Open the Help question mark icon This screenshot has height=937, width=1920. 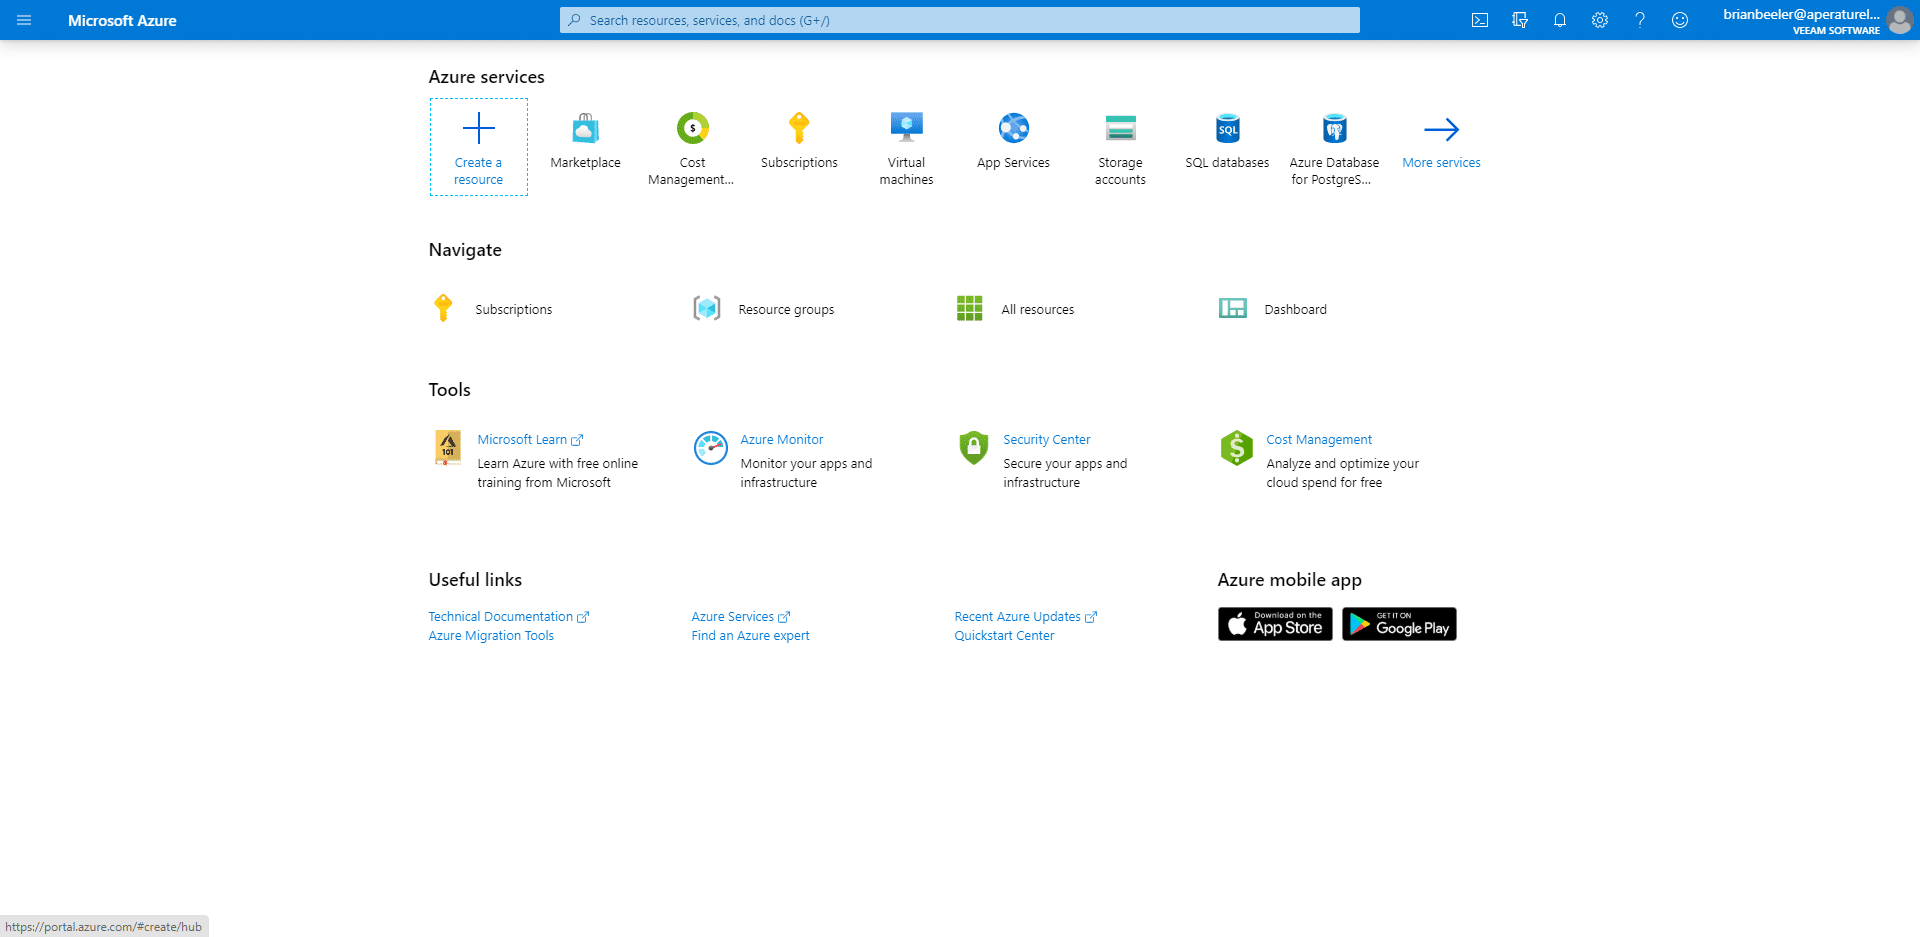pos(1640,20)
